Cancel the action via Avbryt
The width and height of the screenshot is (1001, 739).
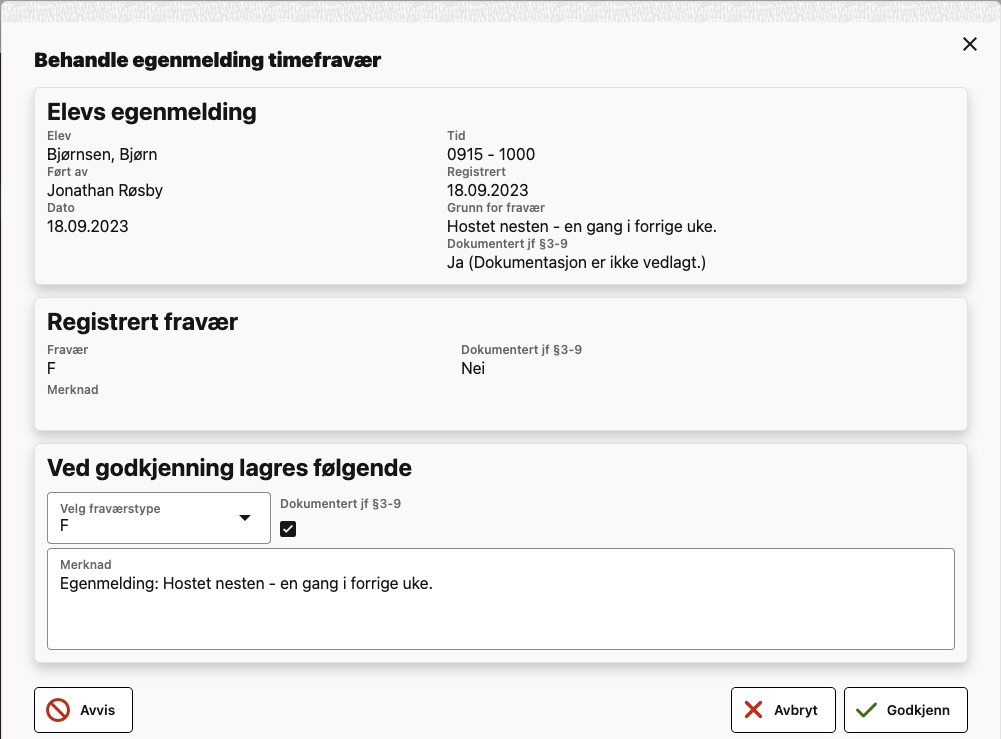pyautogui.click(x=783, y=709)
